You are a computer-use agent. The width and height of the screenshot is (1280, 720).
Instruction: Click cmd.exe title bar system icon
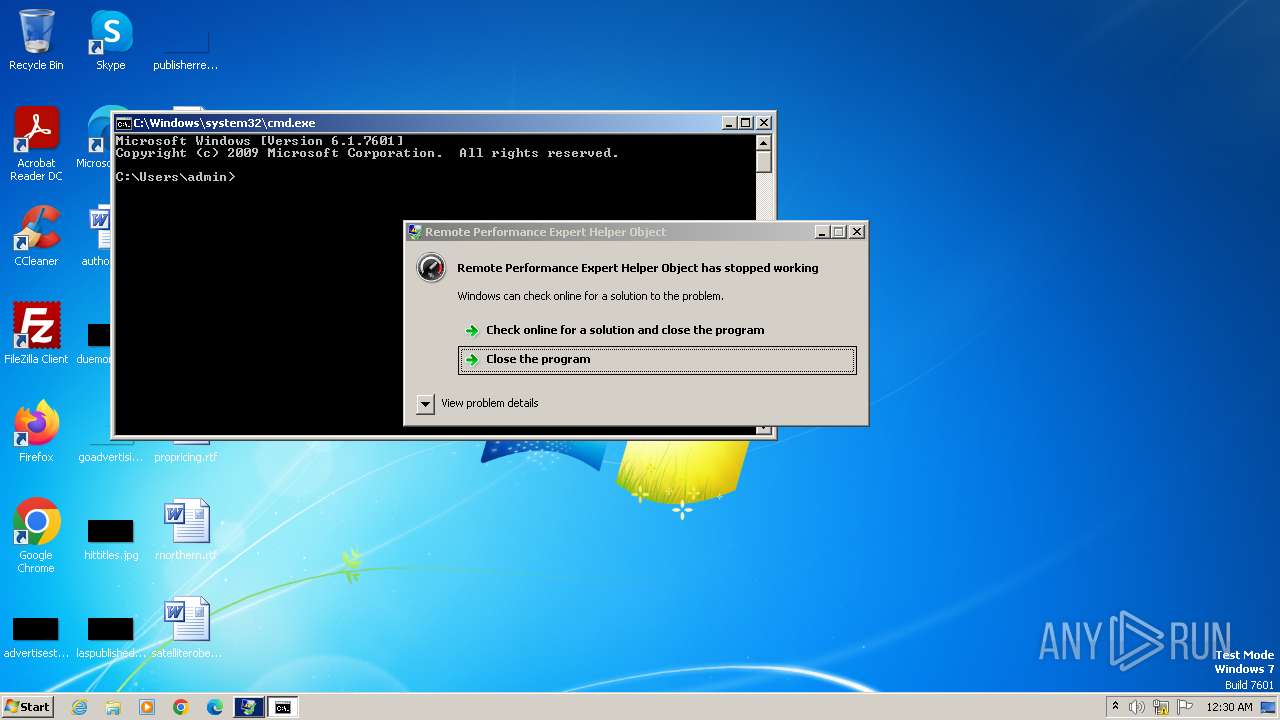point(123,123)
